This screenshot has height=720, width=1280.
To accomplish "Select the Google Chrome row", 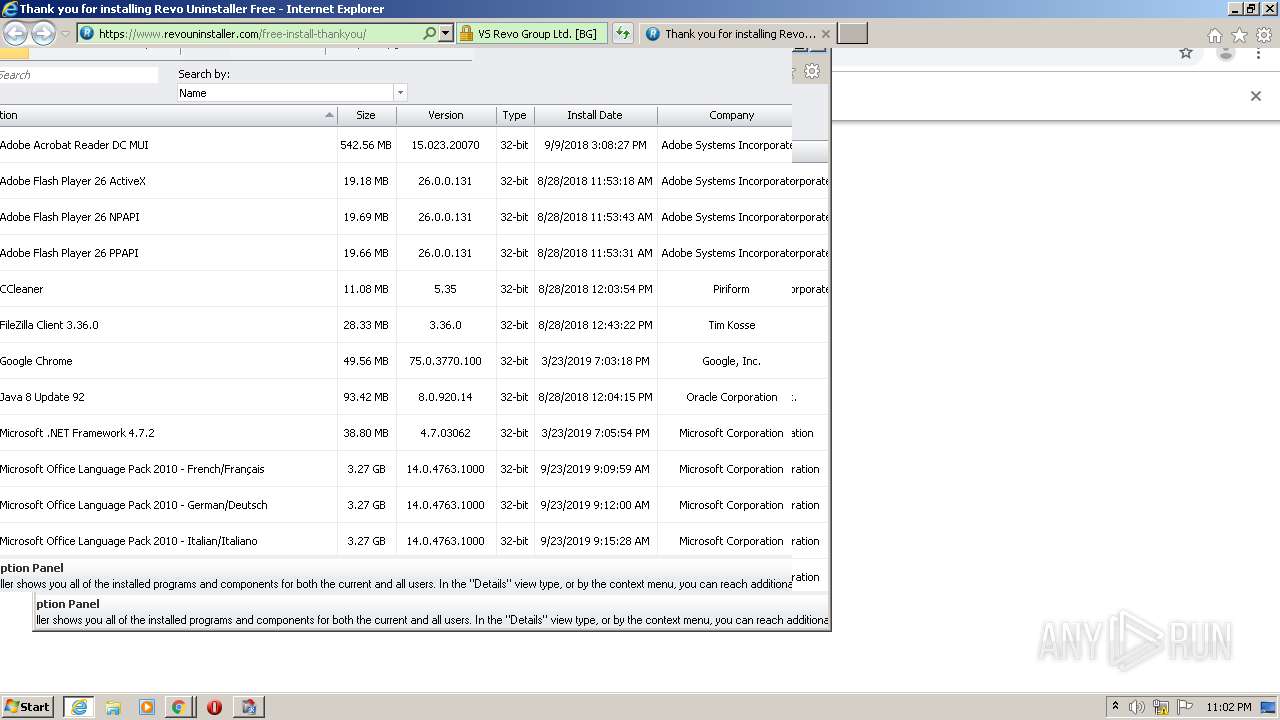I will tap(396, 361).
